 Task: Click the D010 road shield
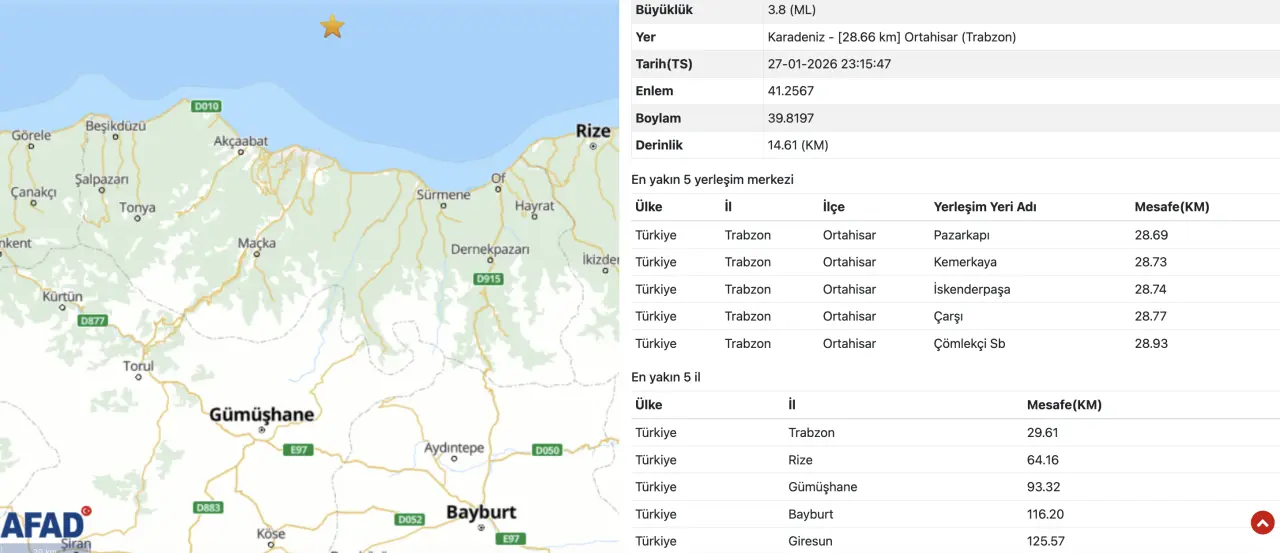pyautogui.click(x=206, y=106)
